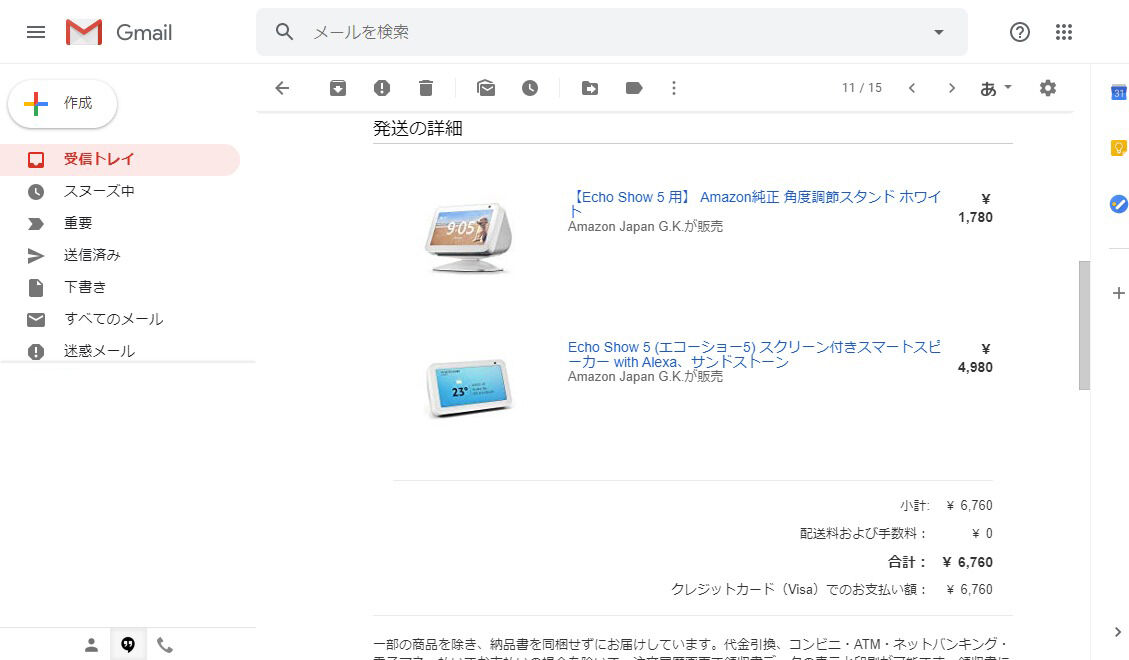Click the 合計 total line
The image size is (1129, 660).
(940, 562)
